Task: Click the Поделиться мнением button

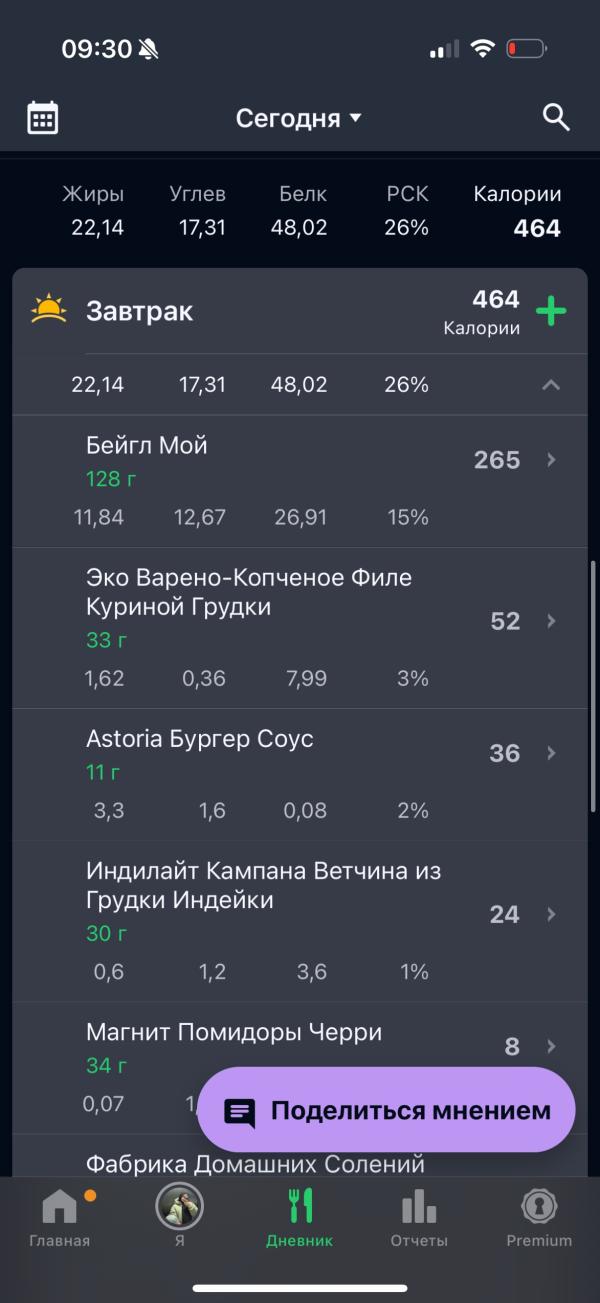Action: 386,1110
